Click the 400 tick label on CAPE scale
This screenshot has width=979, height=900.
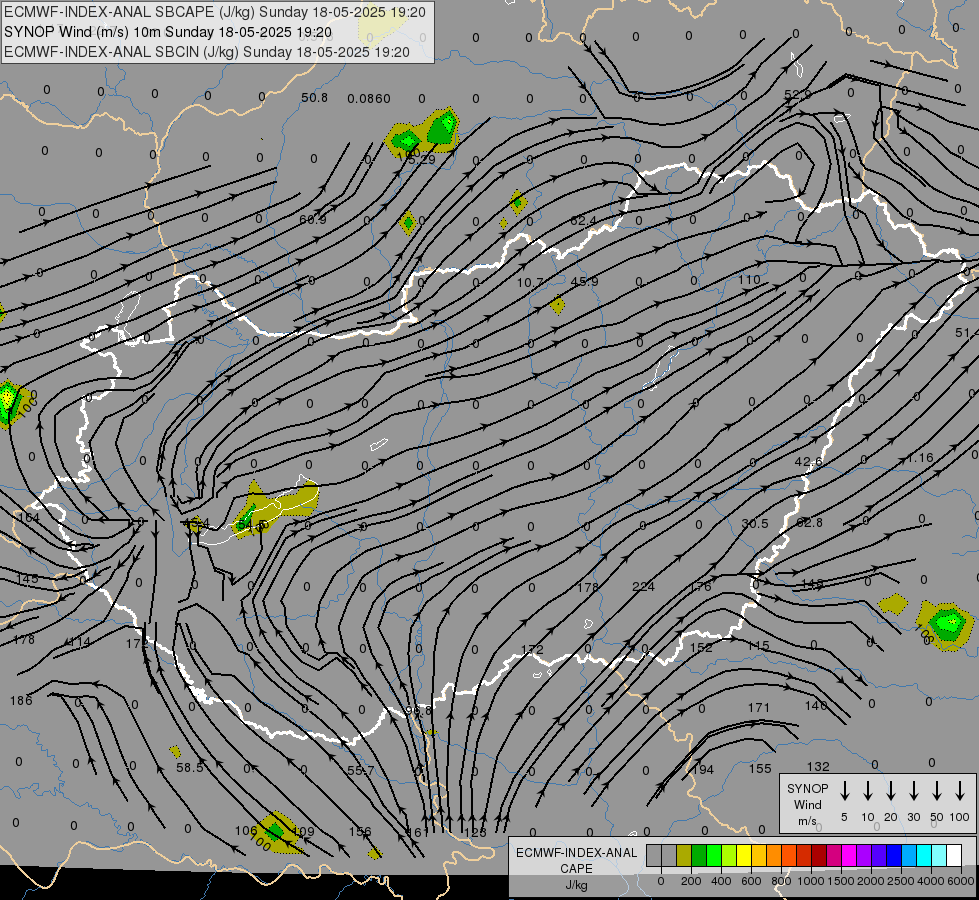coord(721,881)
